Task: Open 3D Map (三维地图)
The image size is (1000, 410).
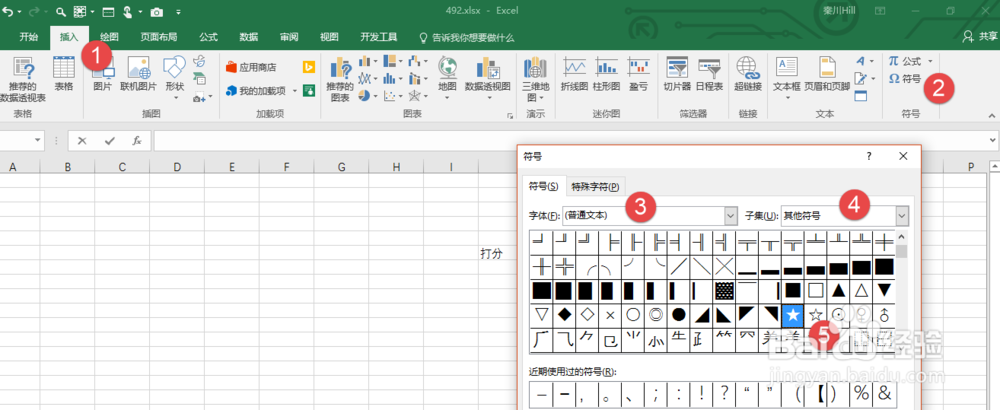Action: click(x=535, y=80)
